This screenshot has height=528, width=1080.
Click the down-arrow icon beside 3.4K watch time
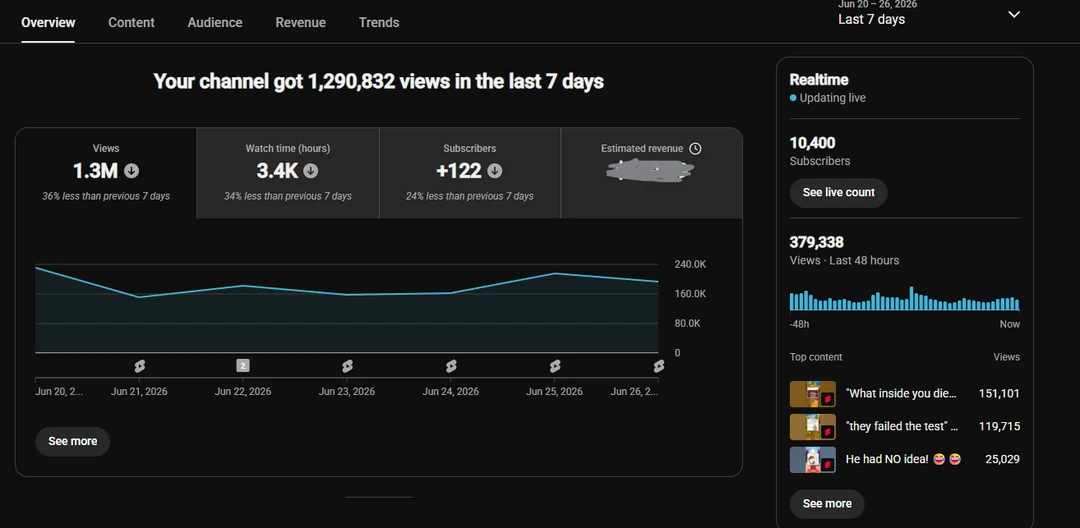311,171
